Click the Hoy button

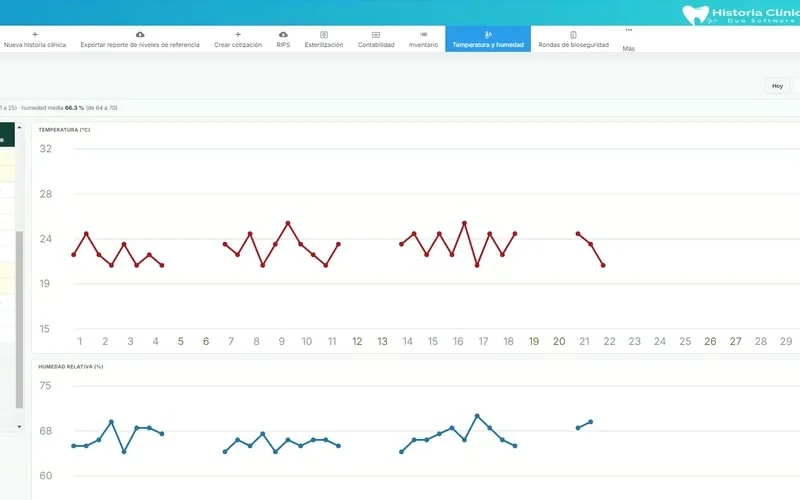click(x=777, y=86)
